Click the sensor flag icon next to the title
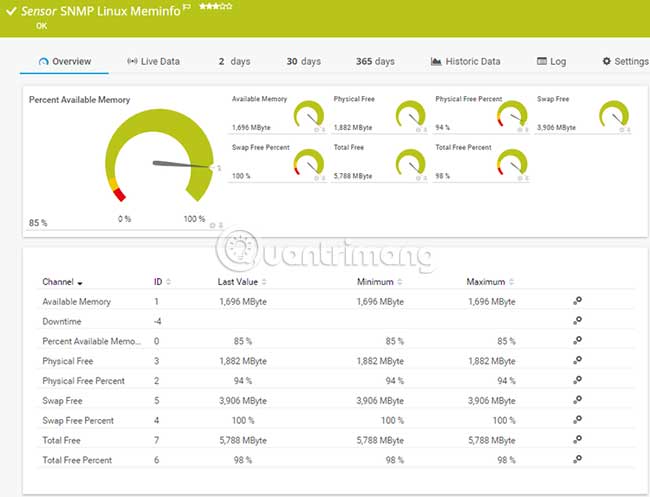This screenshot has height=497, width=650. click(x=187, y=7)
